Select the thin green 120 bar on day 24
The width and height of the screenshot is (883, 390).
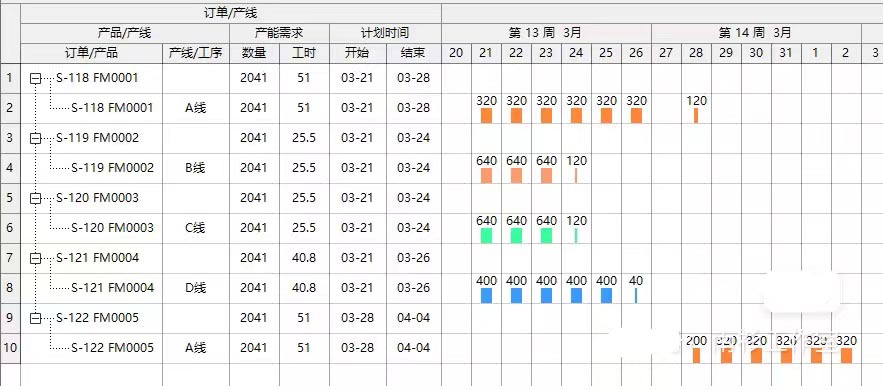pyautogui.click(x=576, y=236)
